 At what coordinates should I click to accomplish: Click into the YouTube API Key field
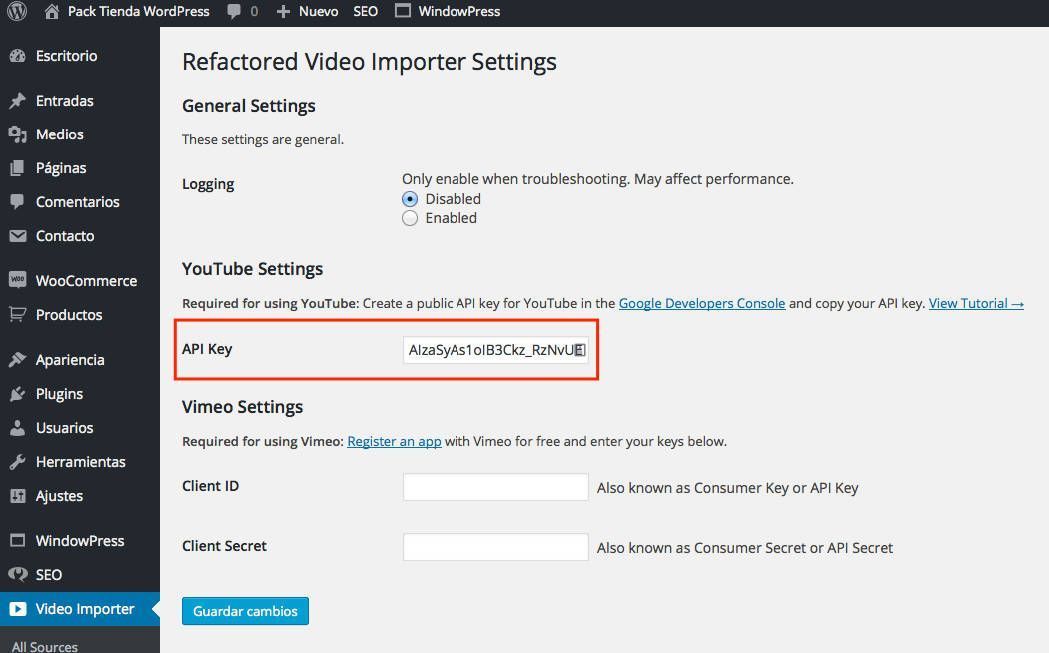tap(496, 350)
